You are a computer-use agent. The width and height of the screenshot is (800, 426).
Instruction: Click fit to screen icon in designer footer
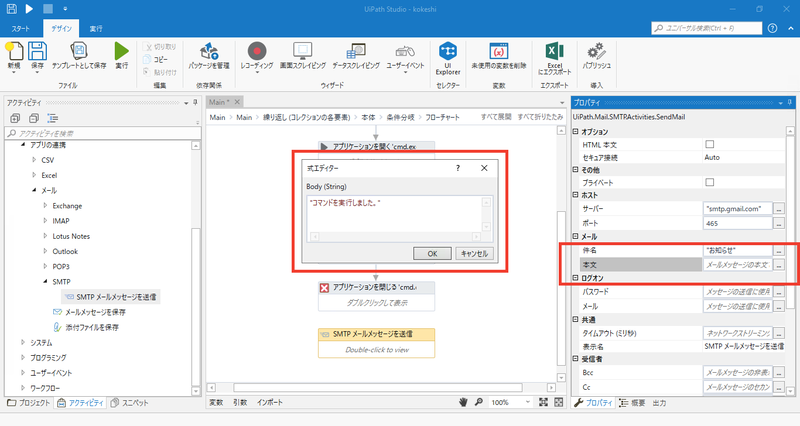(543, 402)
